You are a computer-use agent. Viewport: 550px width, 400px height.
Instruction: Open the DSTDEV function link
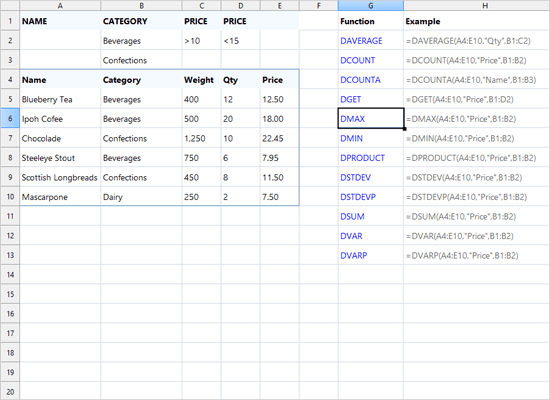pyautogui.click(x=355, y=178)
